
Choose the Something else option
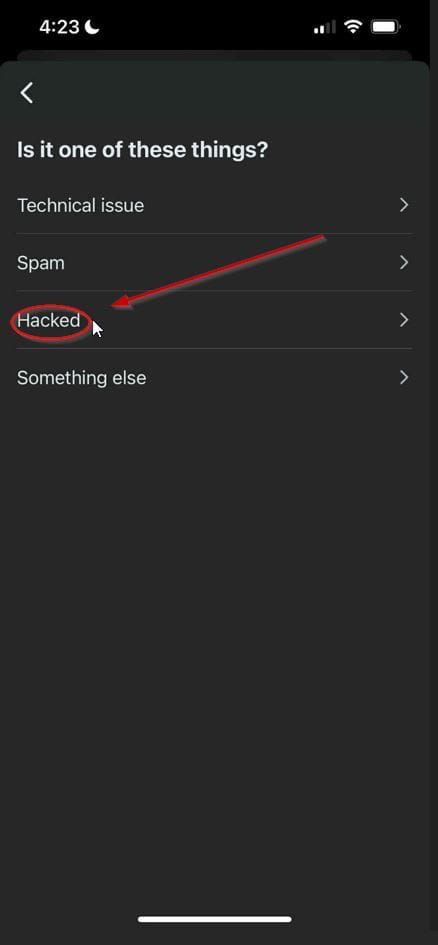214,378
